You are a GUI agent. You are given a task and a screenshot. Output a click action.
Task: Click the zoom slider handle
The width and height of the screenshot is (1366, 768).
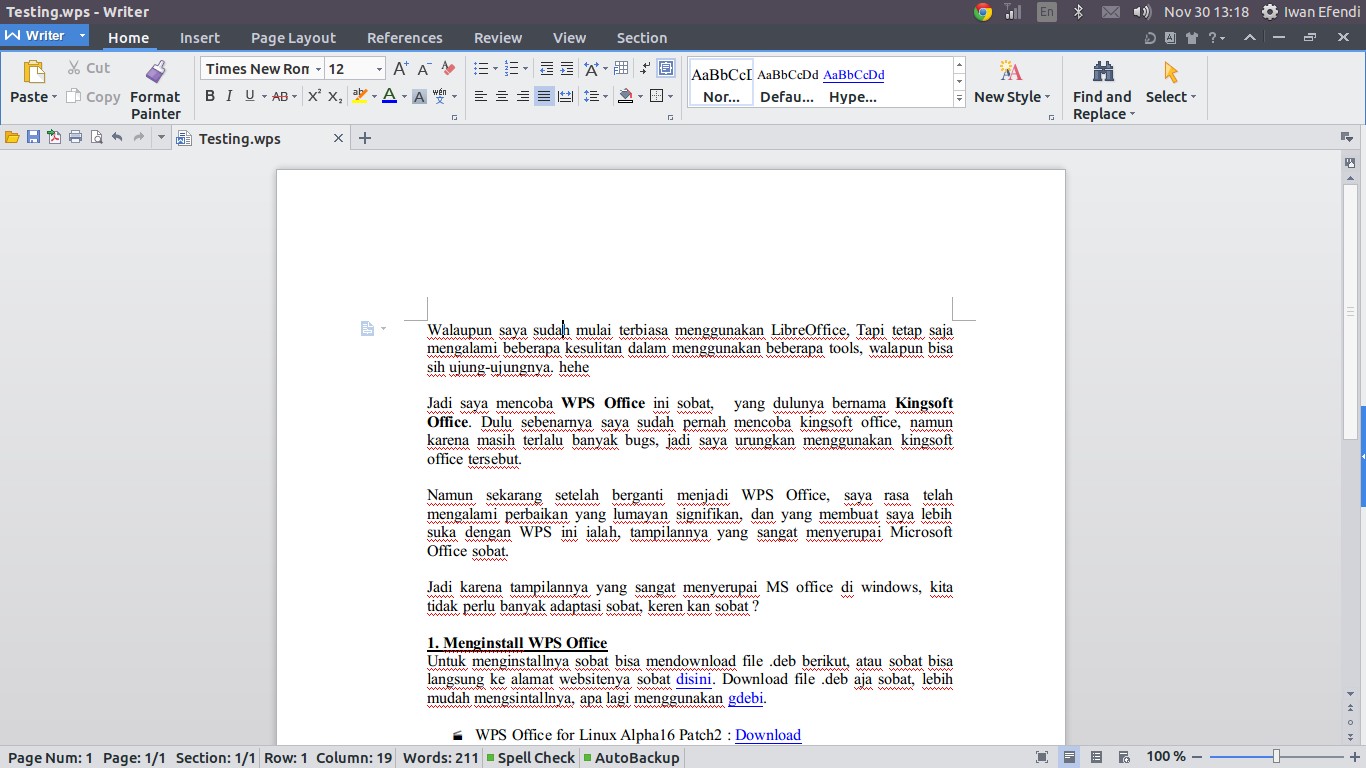pos(1276,757)
